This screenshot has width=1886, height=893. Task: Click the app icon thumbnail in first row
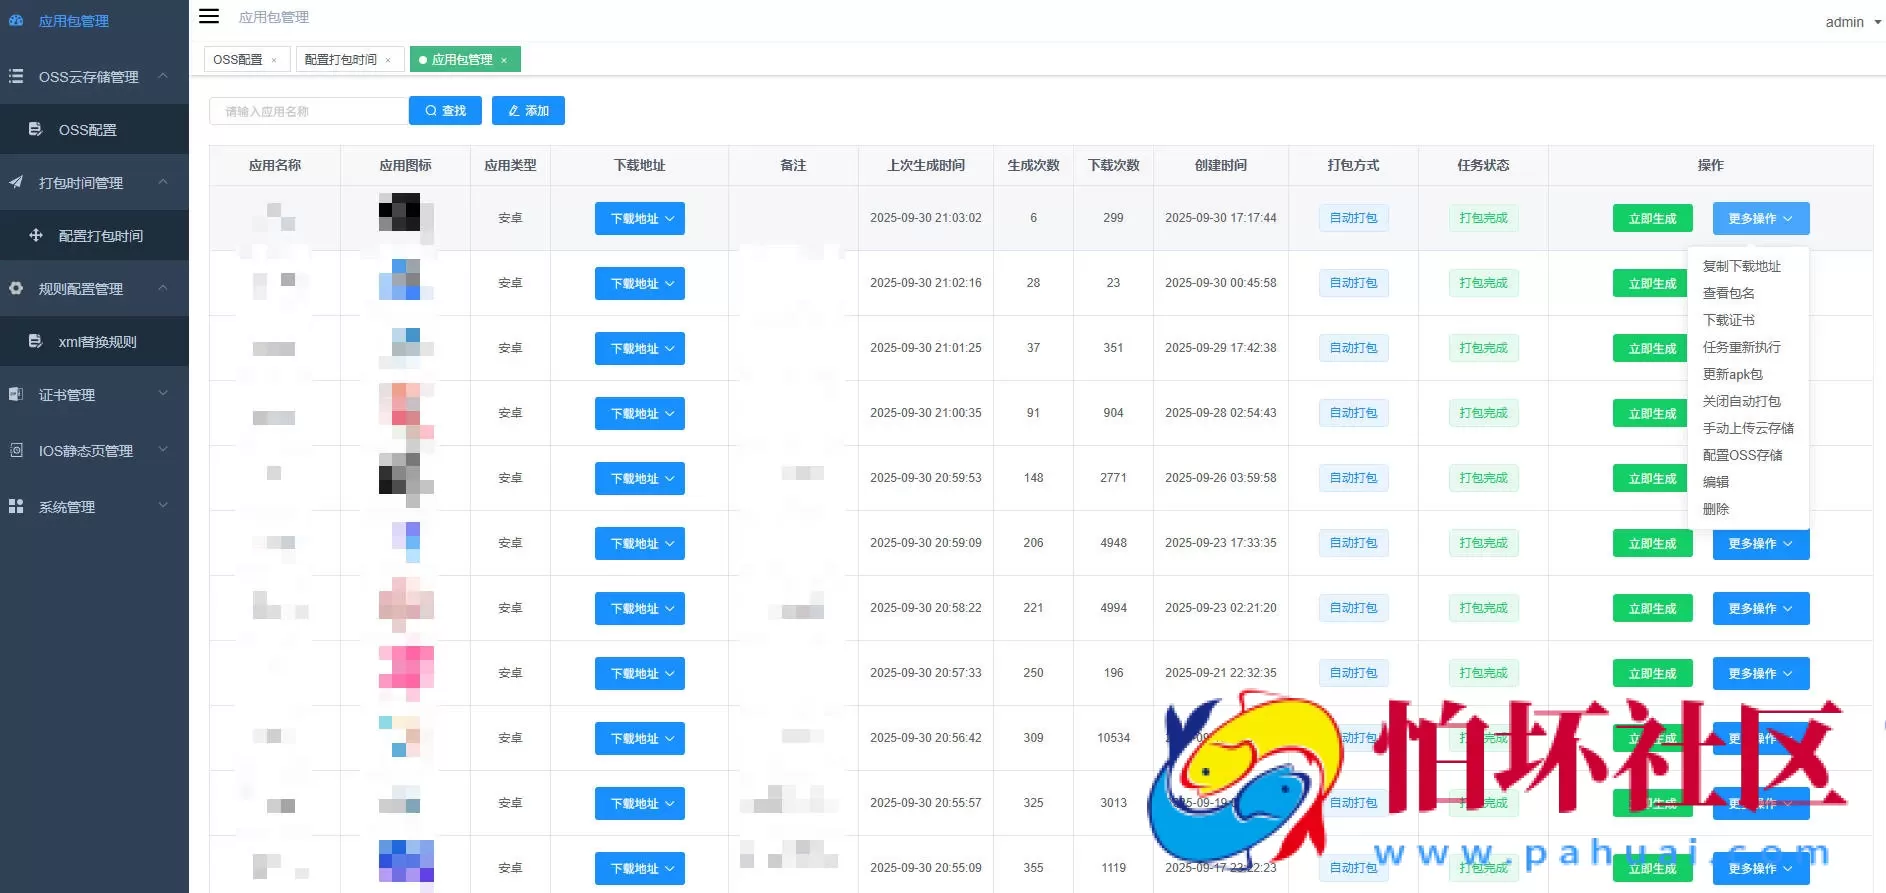404,217
